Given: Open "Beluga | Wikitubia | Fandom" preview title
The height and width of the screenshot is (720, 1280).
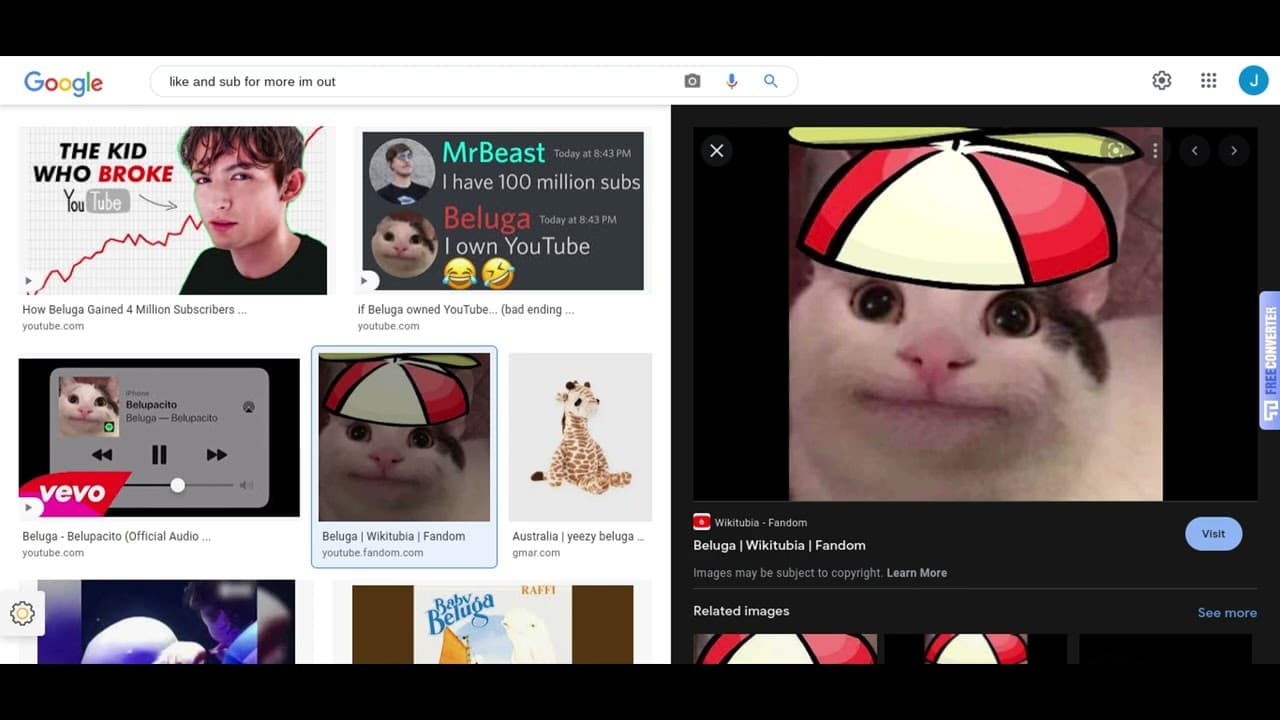Looking at the screenshot, I should [x=779, y=545].
